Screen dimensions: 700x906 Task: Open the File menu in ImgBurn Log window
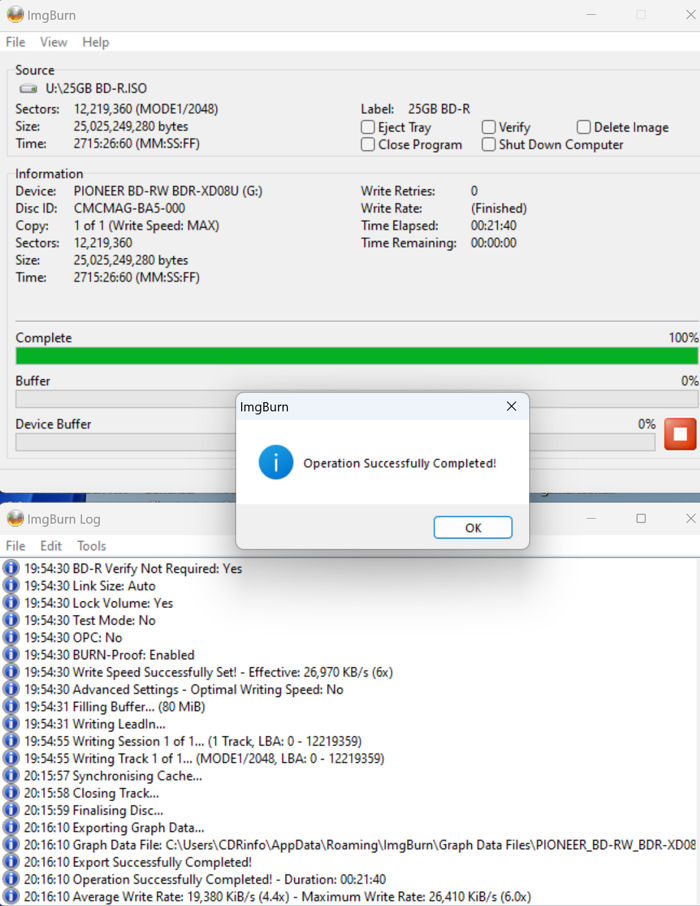click(x=16, y=545)
